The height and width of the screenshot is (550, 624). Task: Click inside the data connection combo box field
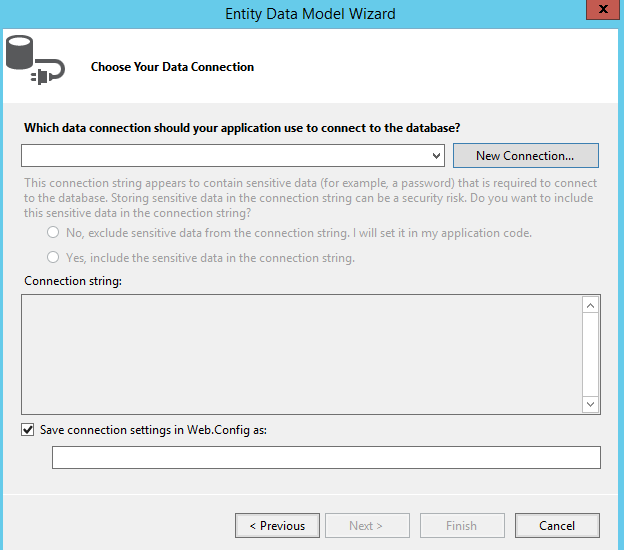pos(233,156)
